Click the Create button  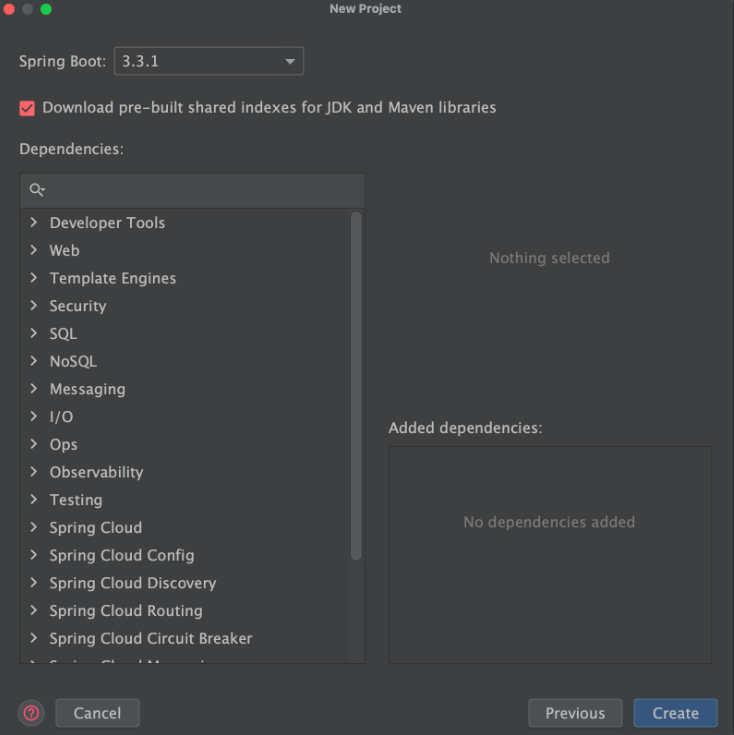pos(675,713)
